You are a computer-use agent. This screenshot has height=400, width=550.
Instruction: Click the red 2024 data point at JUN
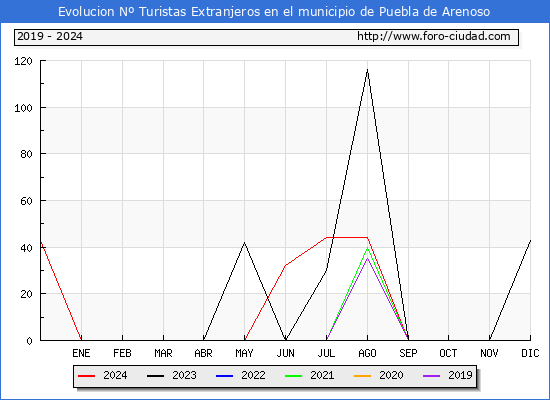pyautogui.click(x=286, y=265)
